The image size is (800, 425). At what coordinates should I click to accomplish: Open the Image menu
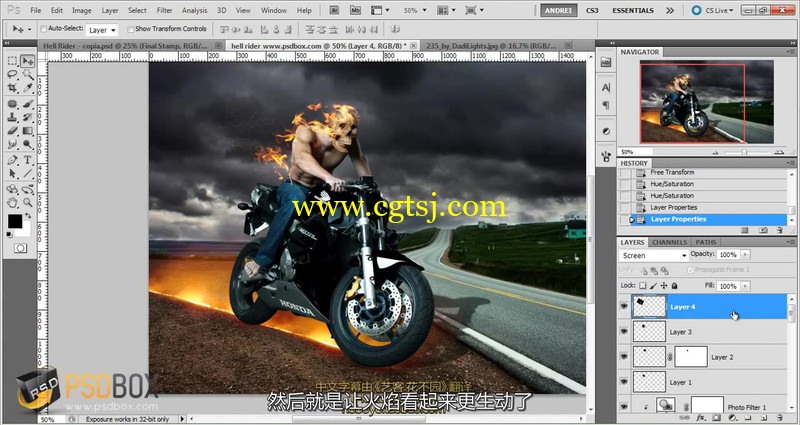coord(82,10)
